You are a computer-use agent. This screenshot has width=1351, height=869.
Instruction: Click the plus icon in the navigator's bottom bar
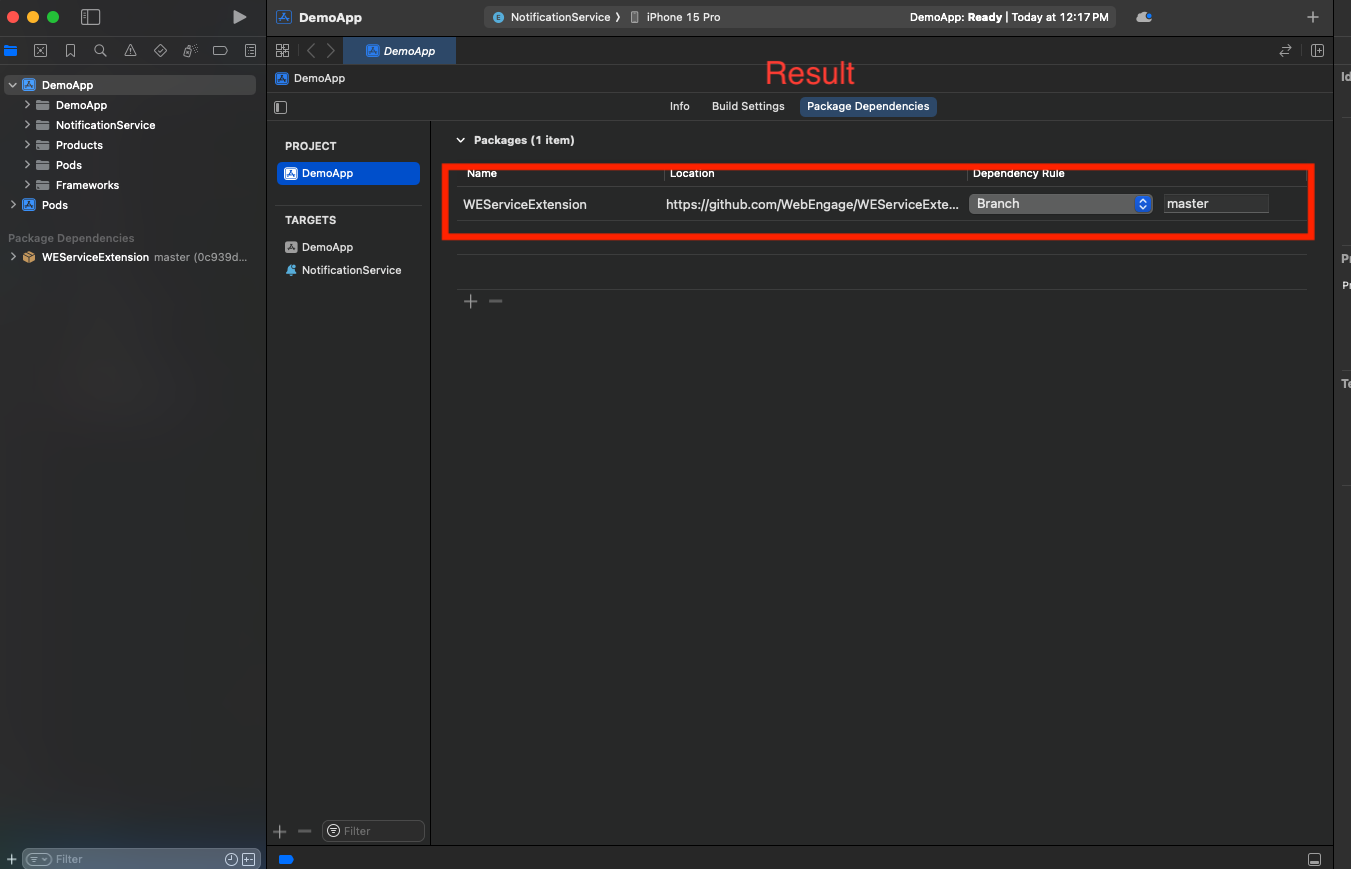click(x=11, y=859)
